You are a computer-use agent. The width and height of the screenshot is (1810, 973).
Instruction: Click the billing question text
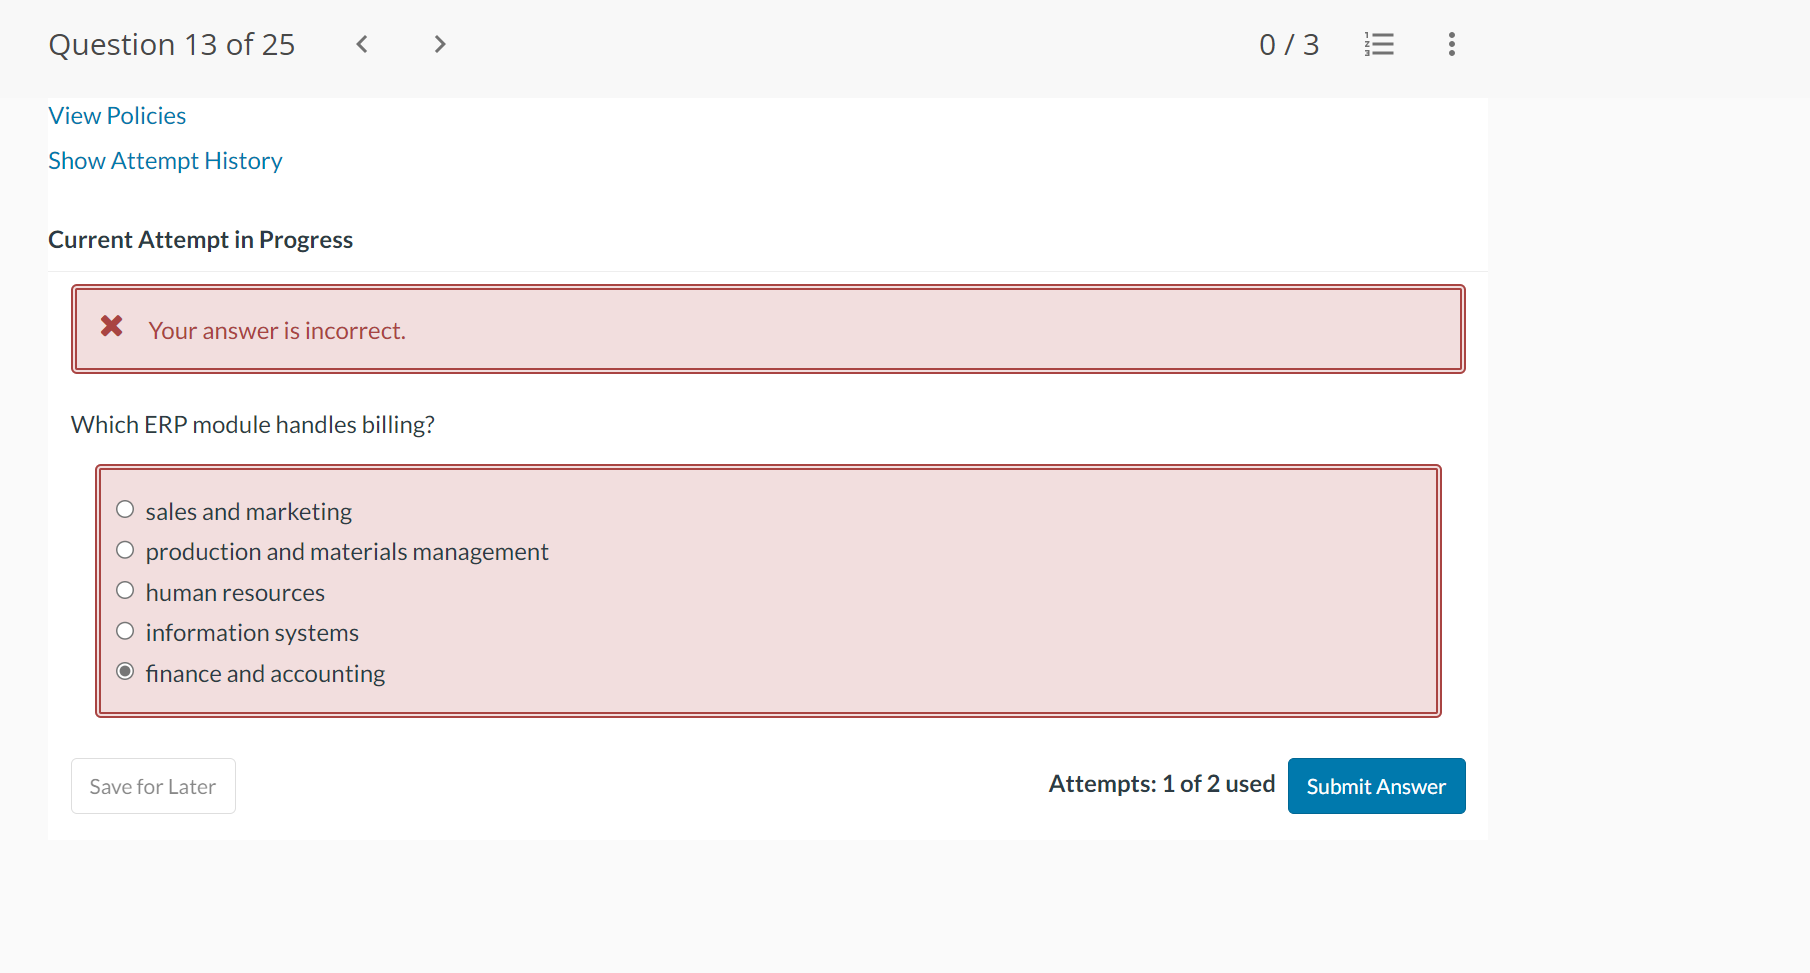pos(251,424)
